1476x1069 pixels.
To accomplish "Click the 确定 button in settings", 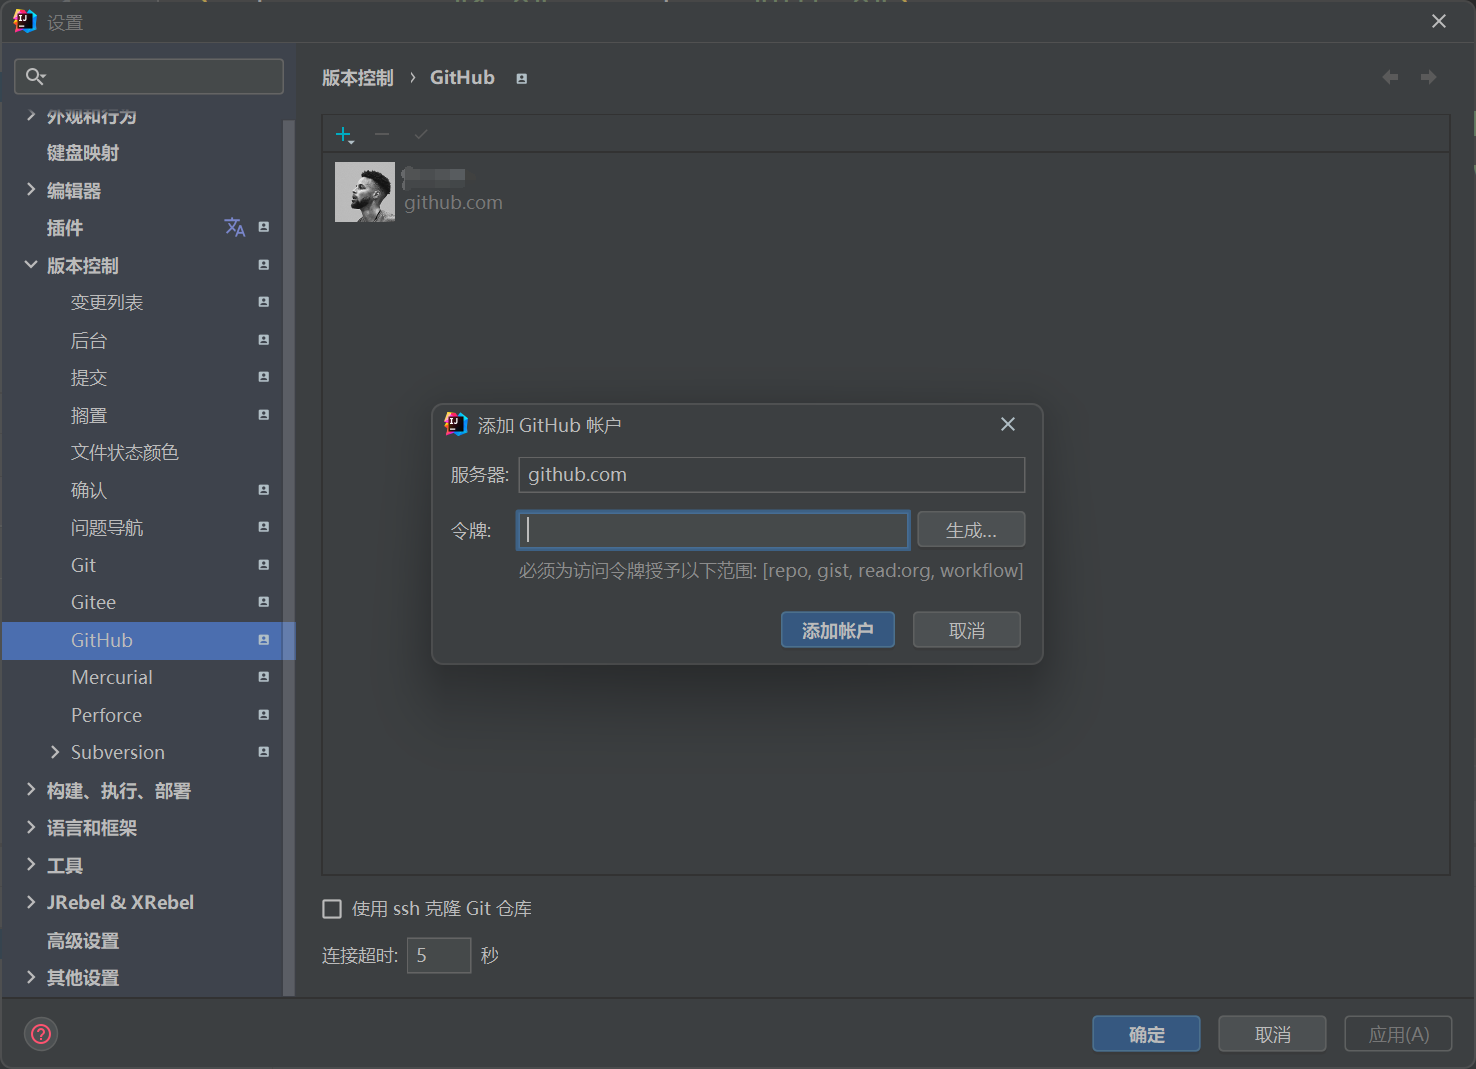I will (x=1146, y=1034).
